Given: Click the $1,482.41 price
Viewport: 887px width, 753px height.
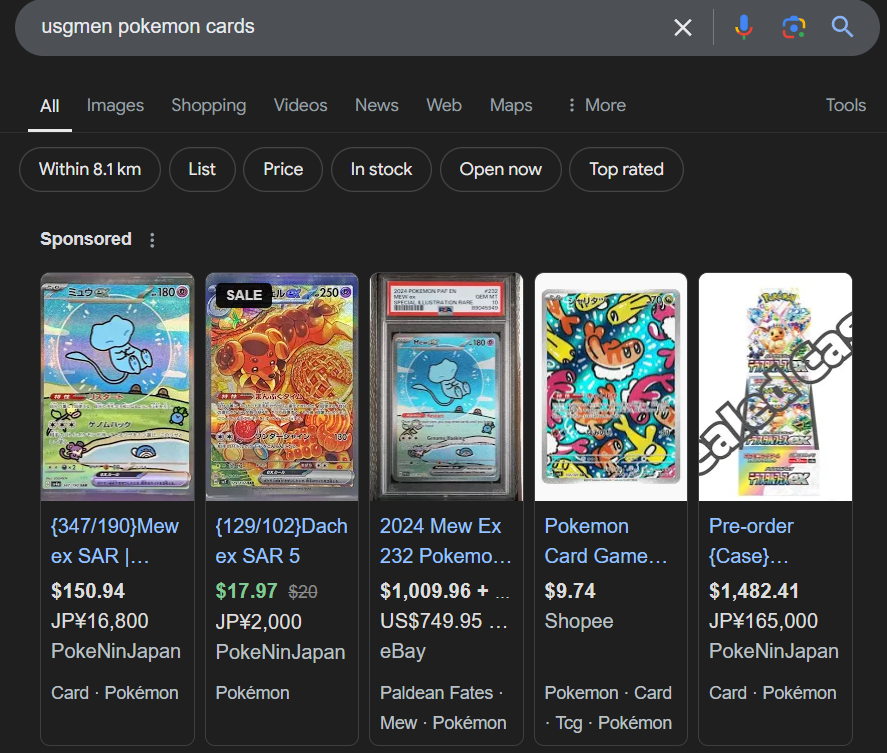Looking at the screenshot, I should pos(754,591).
